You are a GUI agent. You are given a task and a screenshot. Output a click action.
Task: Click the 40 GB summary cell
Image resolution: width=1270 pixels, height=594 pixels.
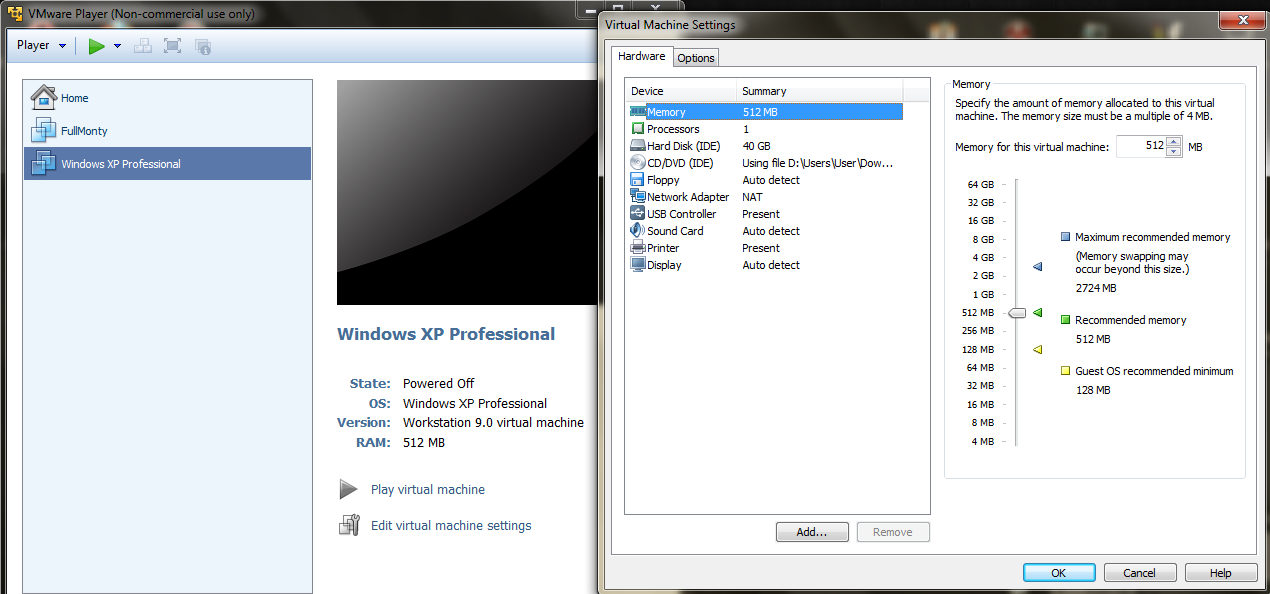[x=756, y=146]
